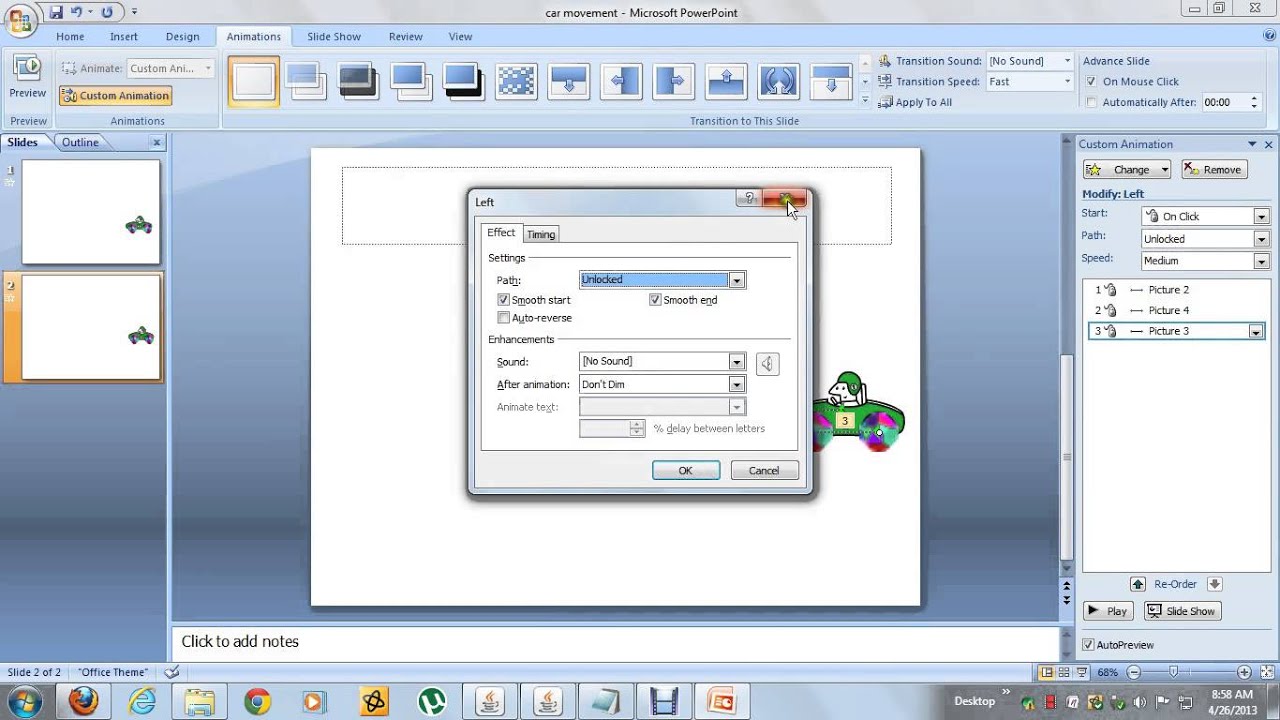Open the Path dropdown in the dialog
The image size is (1280, 720).
736,280
